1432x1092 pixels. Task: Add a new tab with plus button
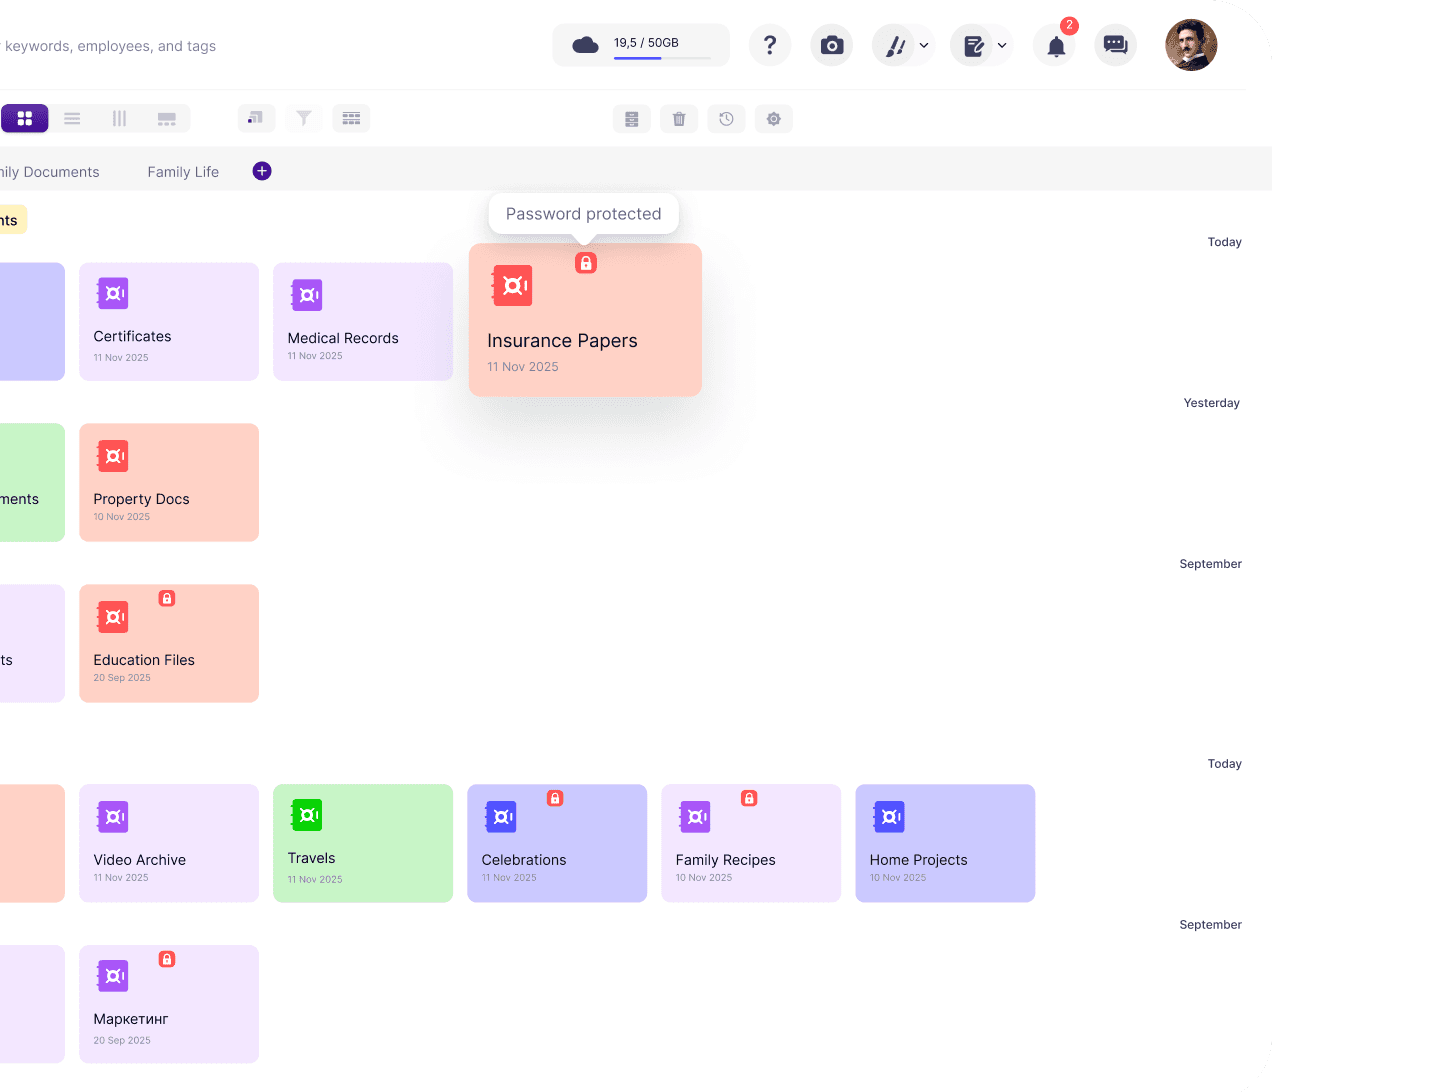click(262, 171)
